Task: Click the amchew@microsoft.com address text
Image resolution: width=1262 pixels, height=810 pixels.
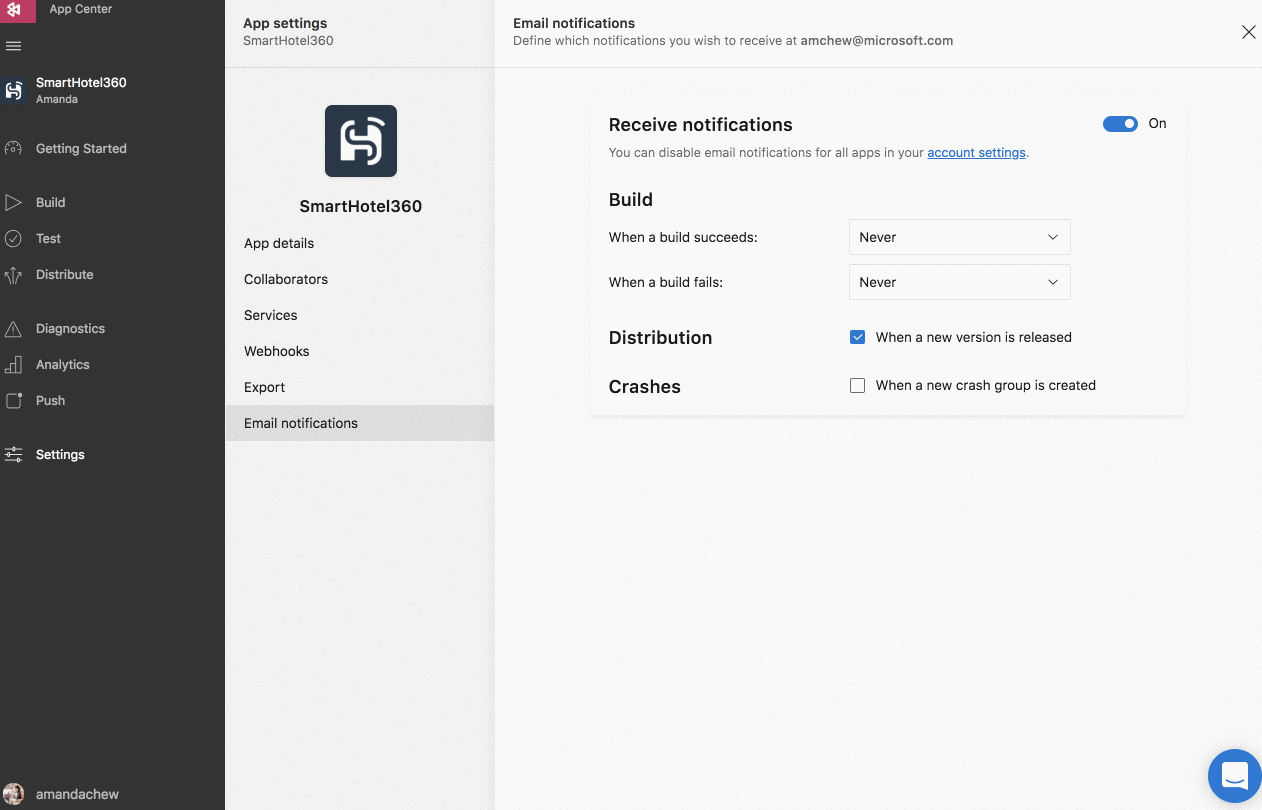Action: [877, 41]
